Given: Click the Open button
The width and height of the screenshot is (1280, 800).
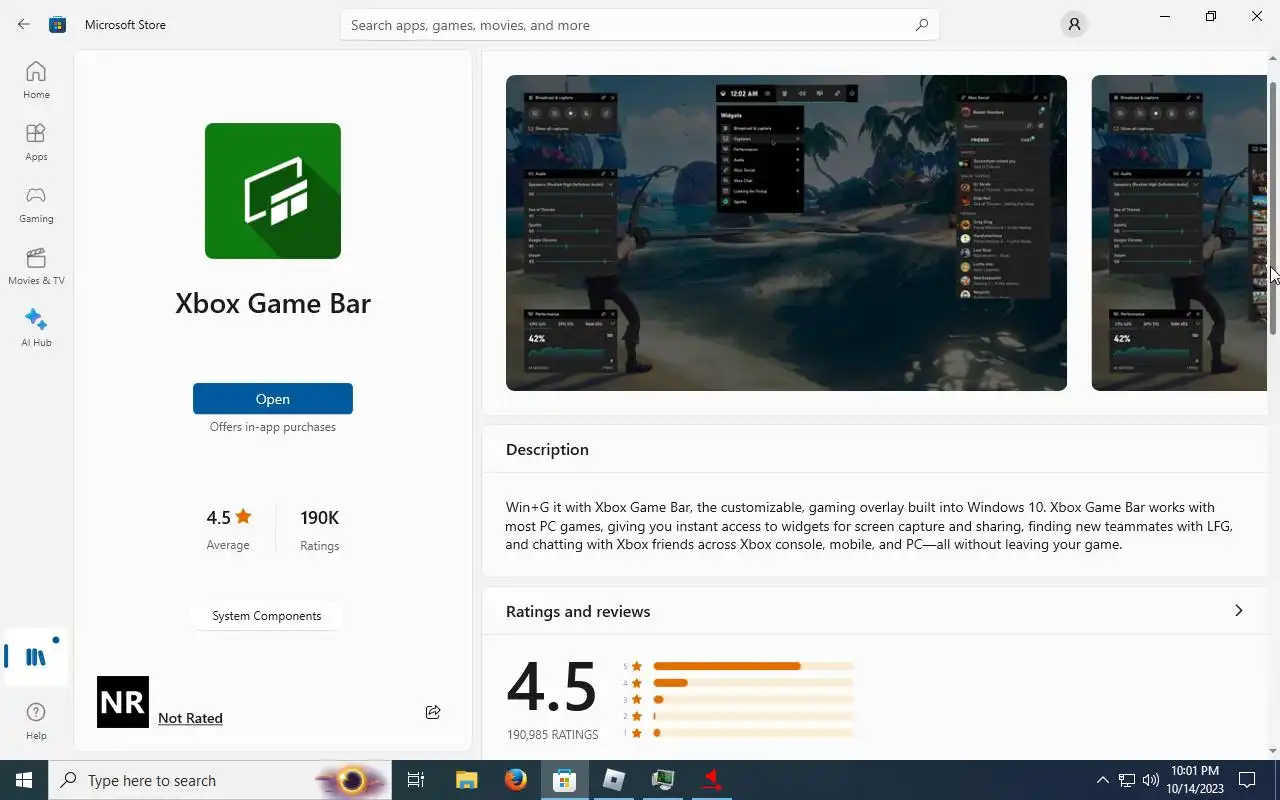Looking at the screenshot, I should (x=273, y=399).
